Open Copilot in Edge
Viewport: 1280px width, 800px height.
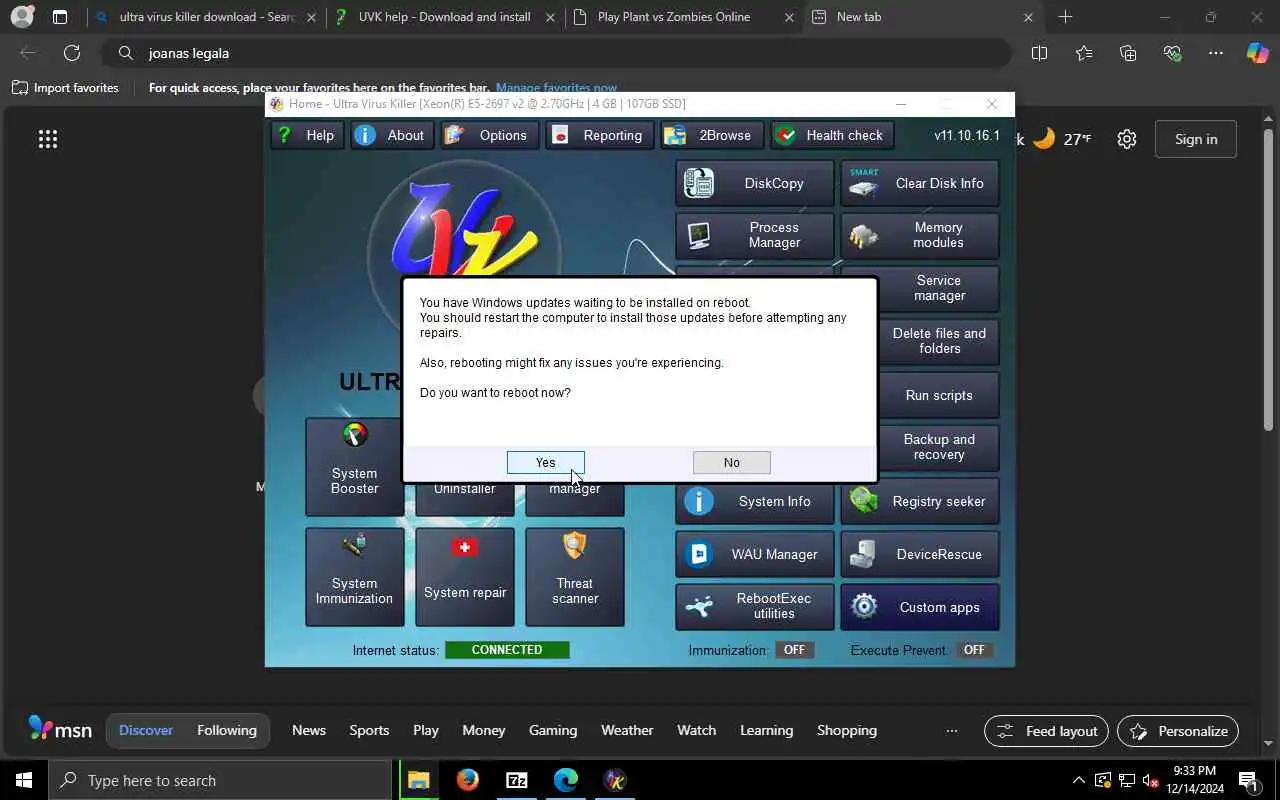tap(1257, 53)
